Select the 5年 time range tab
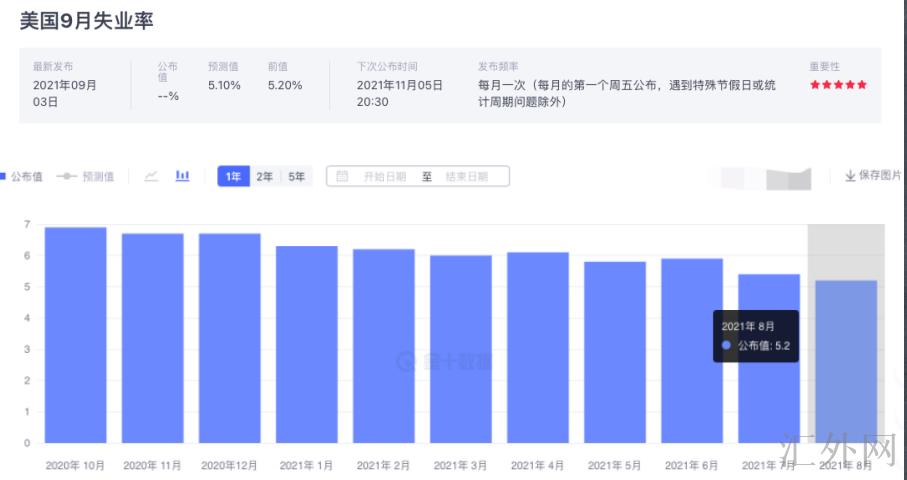The height and width of the screenshot is (480, 907). tap(297, 176)
